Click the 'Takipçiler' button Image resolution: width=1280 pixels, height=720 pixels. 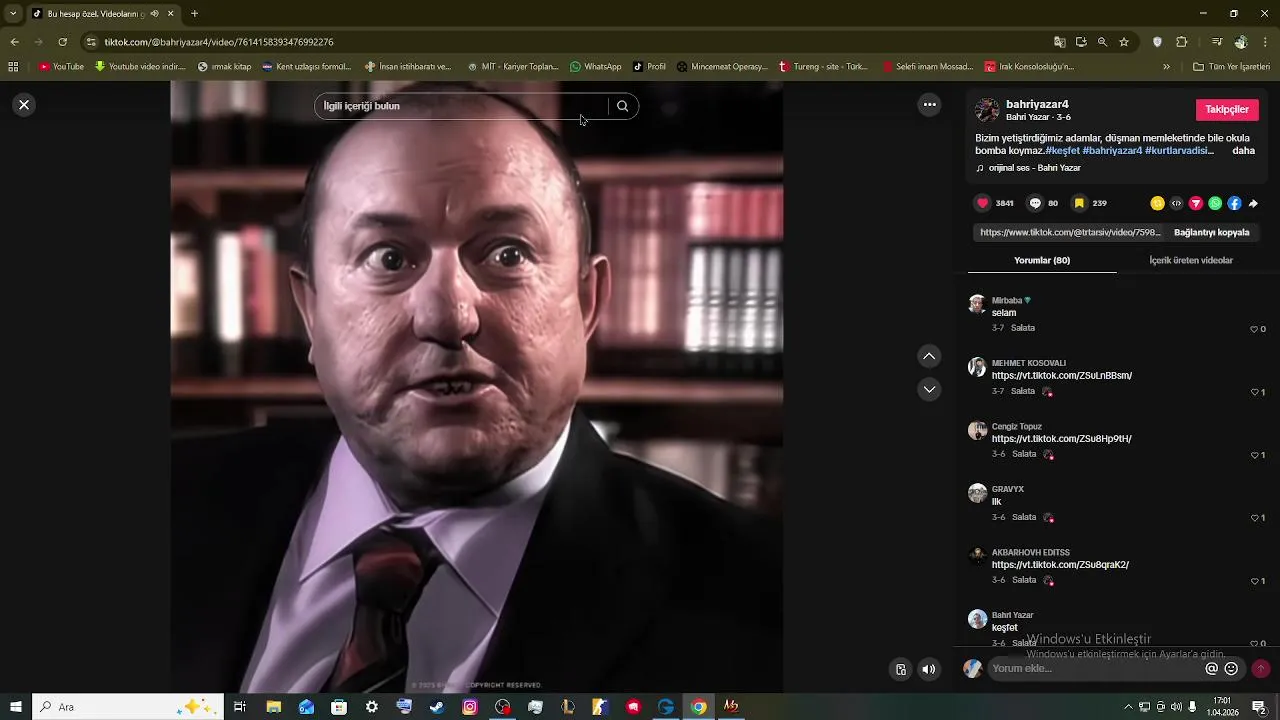[1226, 110]
